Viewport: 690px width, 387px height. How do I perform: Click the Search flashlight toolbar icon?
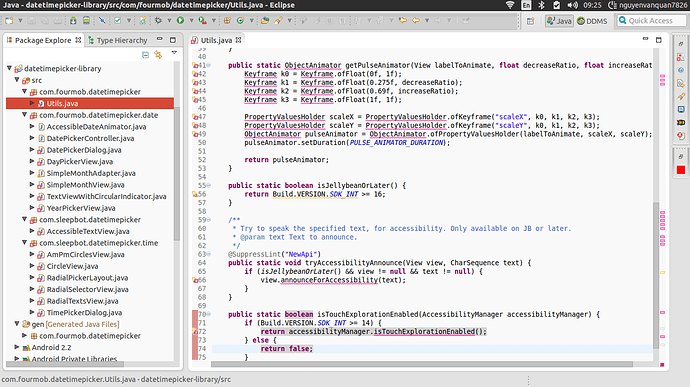coord(279,20)
